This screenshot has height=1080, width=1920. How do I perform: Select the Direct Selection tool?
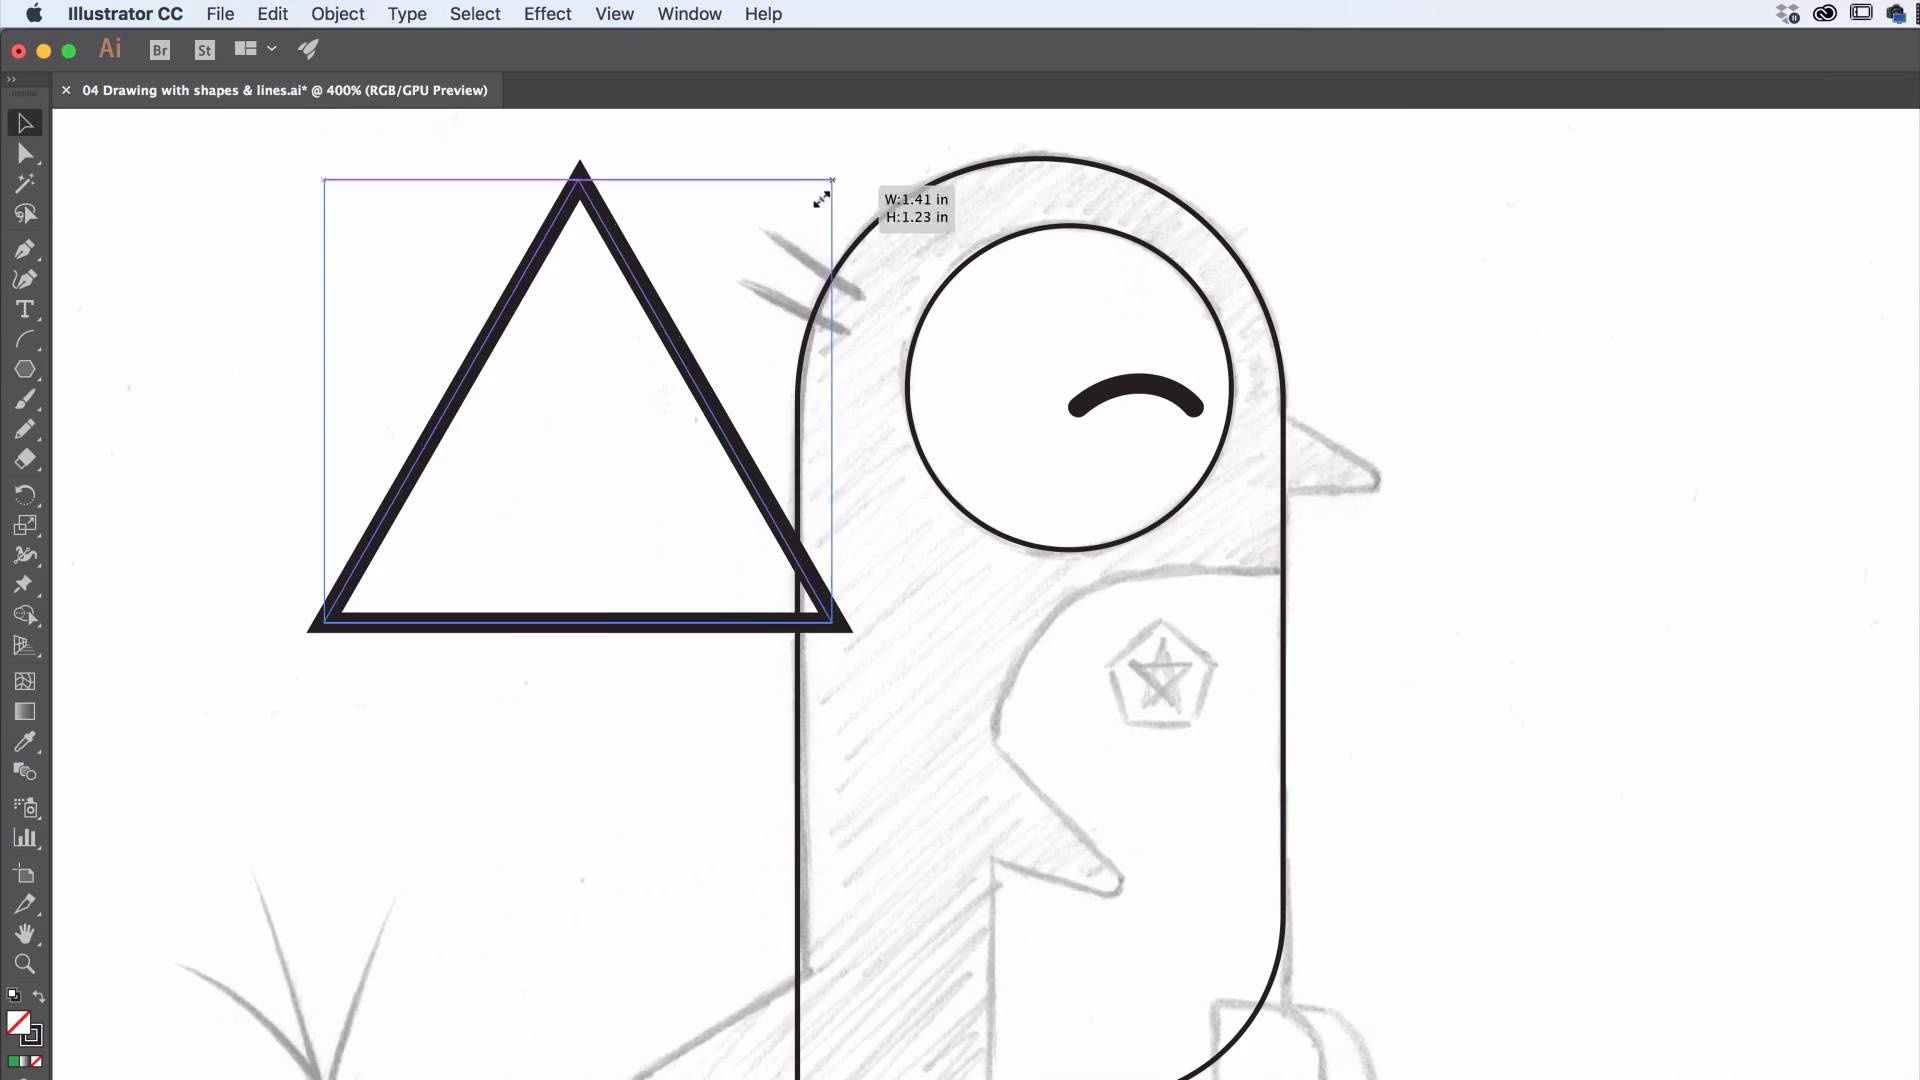coord(24,152)
